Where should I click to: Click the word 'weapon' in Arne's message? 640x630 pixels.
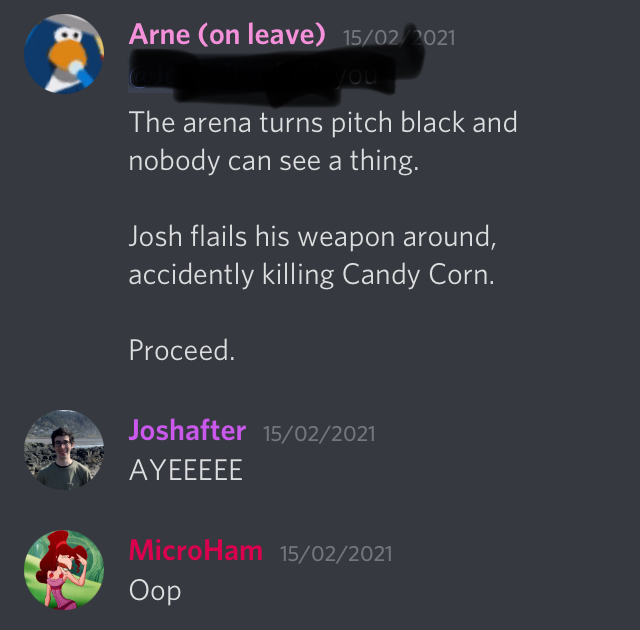click(x=347, y=238)
